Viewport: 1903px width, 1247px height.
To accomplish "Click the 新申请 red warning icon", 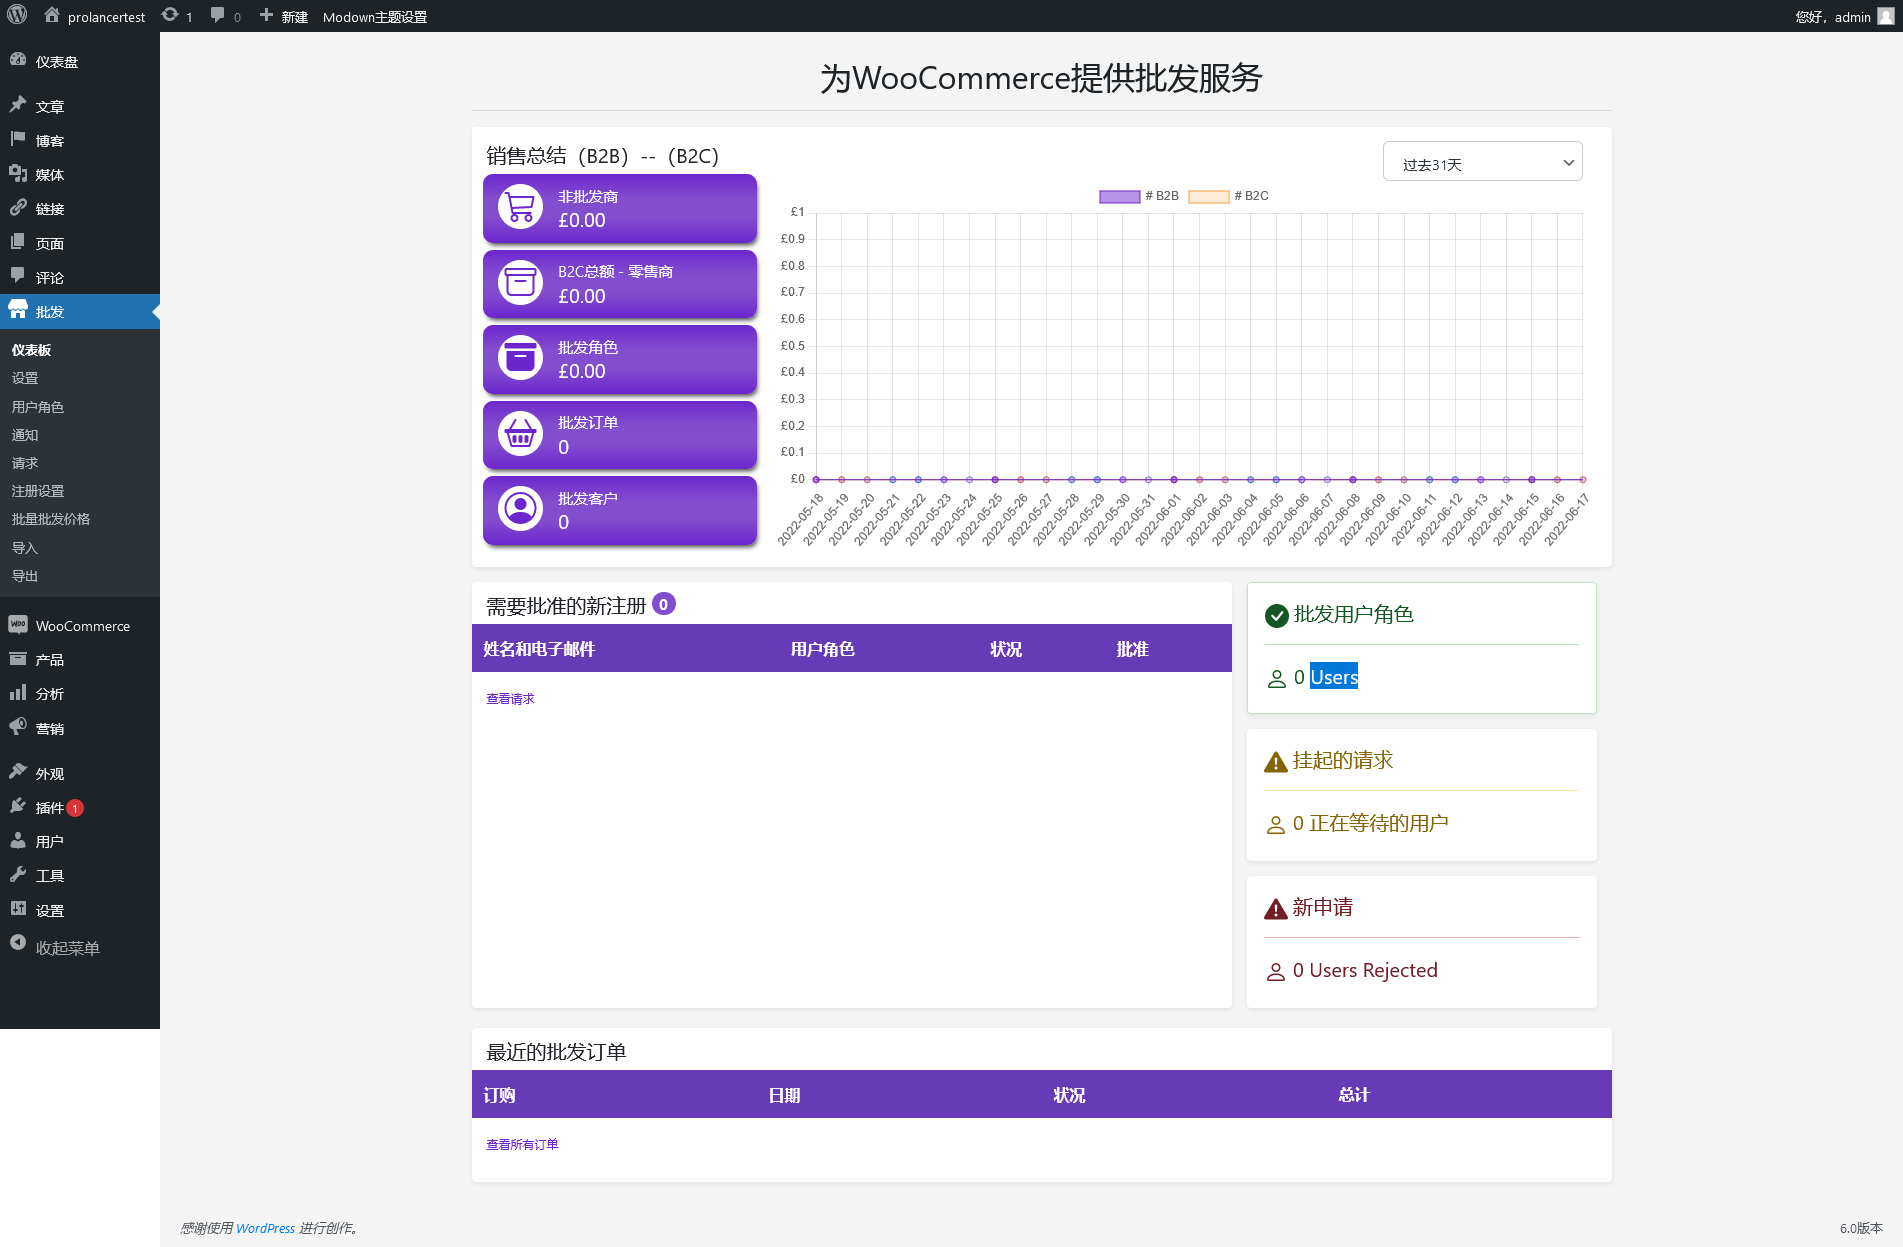I will 1276,909.
